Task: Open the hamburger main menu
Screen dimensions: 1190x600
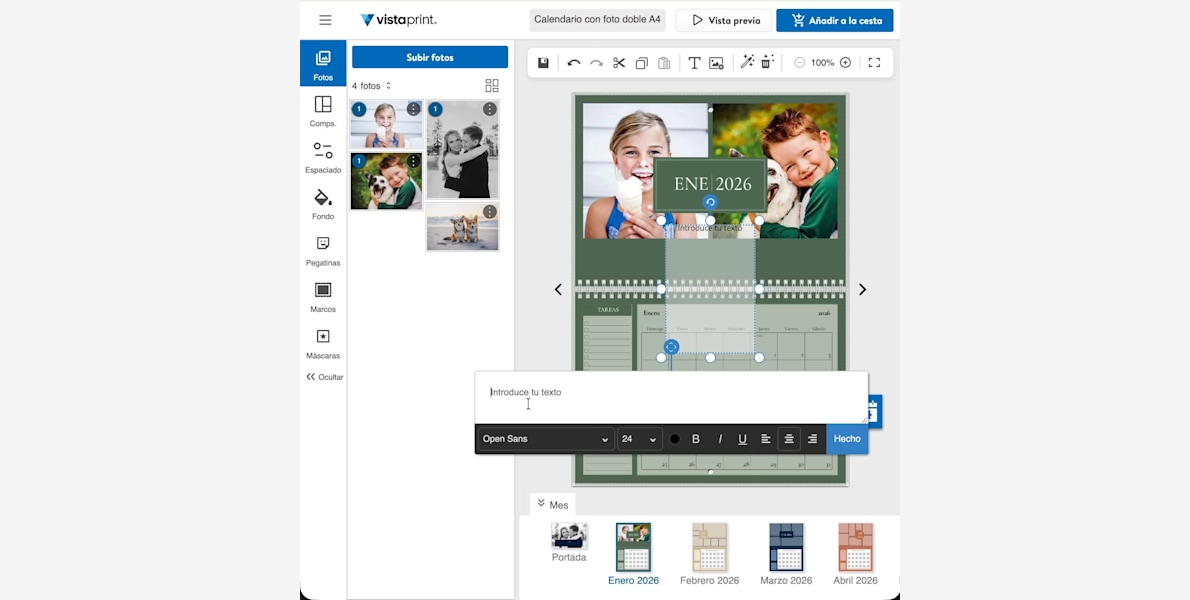Action: pyautogui.click(x=325, y=20)
